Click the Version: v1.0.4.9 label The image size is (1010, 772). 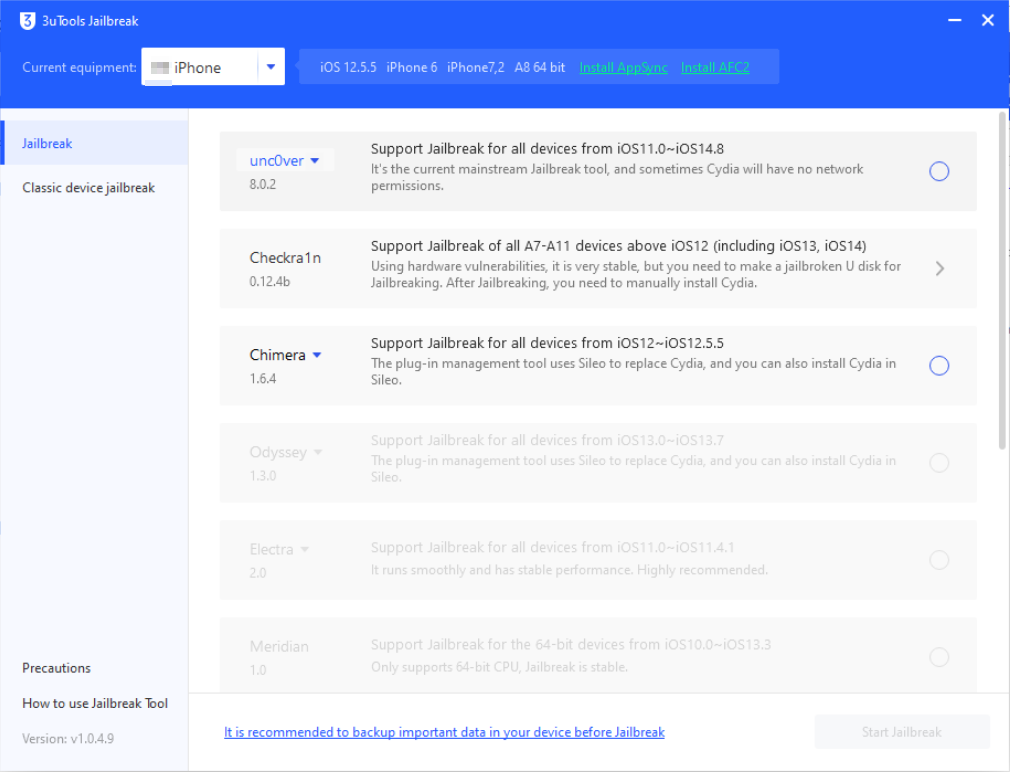[x=68, y=739]
